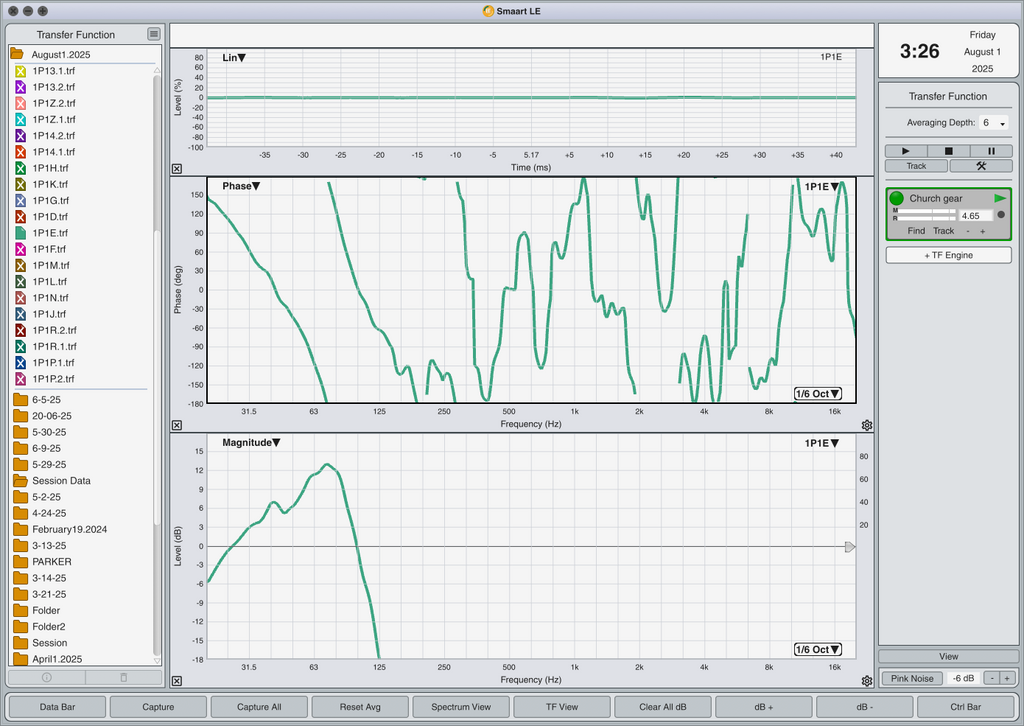Click the Church gear input level meter
The width and height of the screenshot is (1024, 726).
pos(924,214)
